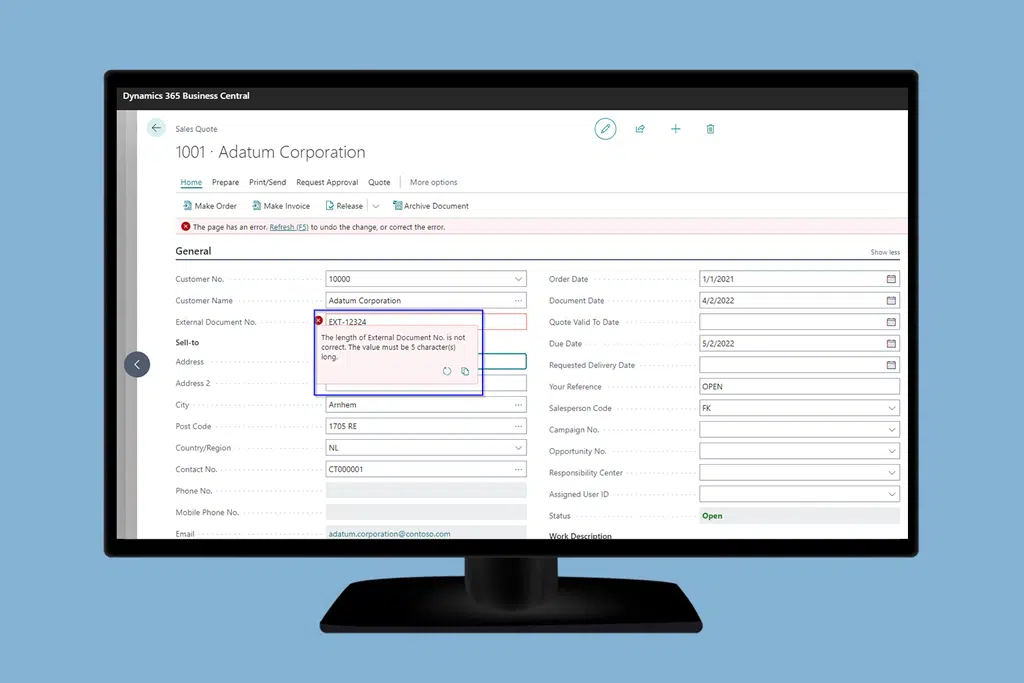Screen dimensions: 1024x683
Task: Click the Refresh (F5) link
Action: (x=288, y=227)
